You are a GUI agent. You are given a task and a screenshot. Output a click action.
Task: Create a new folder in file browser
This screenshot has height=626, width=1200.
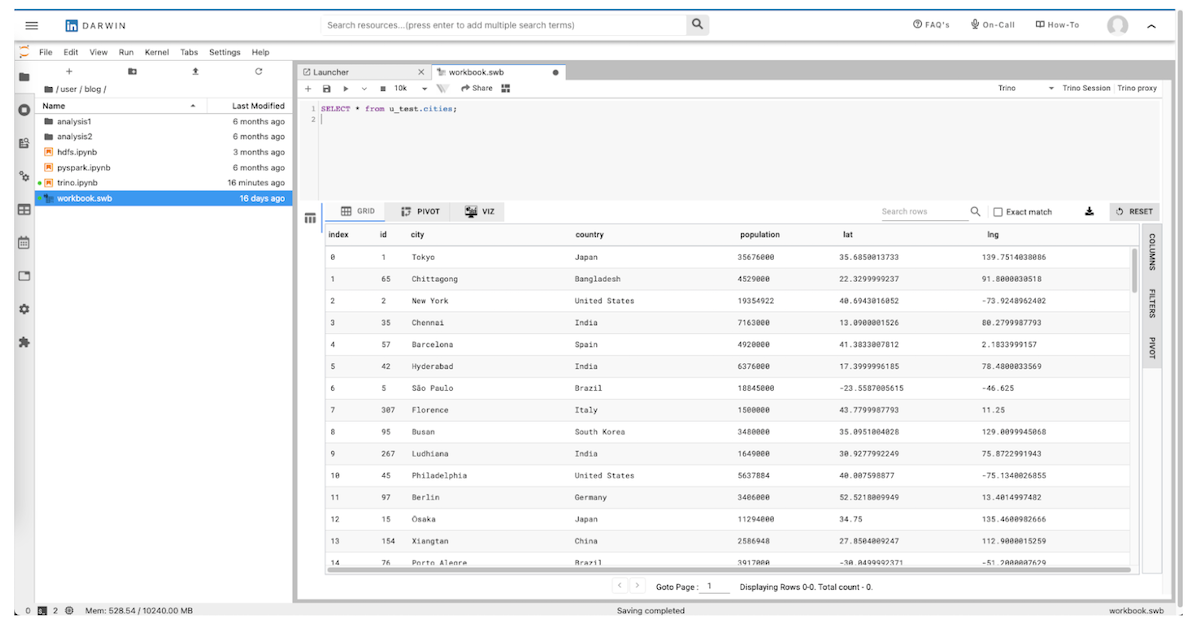point(132,71)
